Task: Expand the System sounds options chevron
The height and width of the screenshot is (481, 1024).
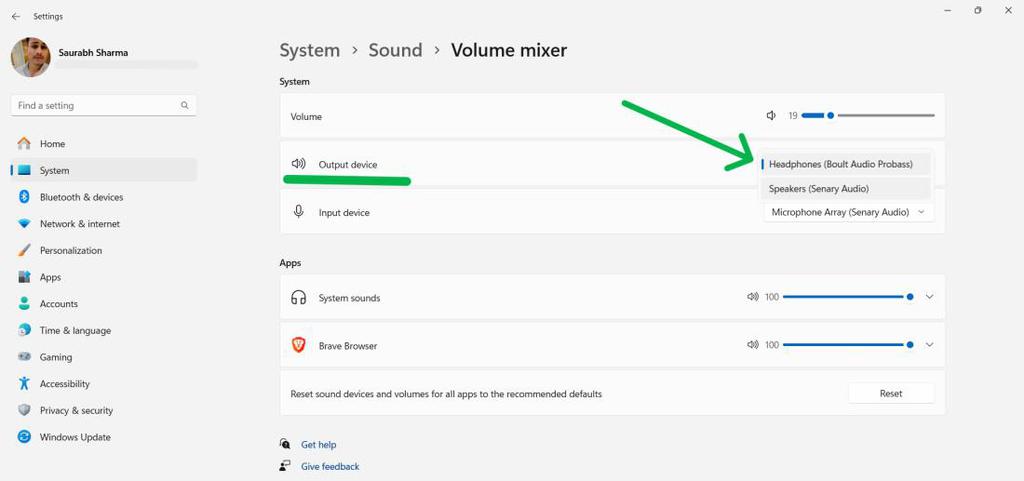Action: [x=929, y=297]
